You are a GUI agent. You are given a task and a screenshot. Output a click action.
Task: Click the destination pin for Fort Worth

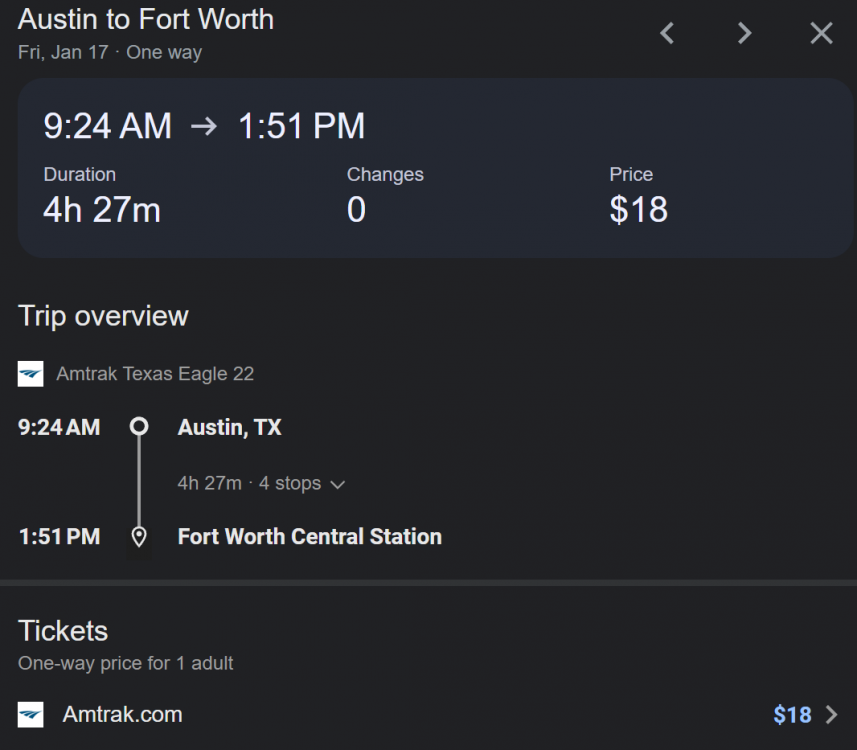click(x=139, y=537)
